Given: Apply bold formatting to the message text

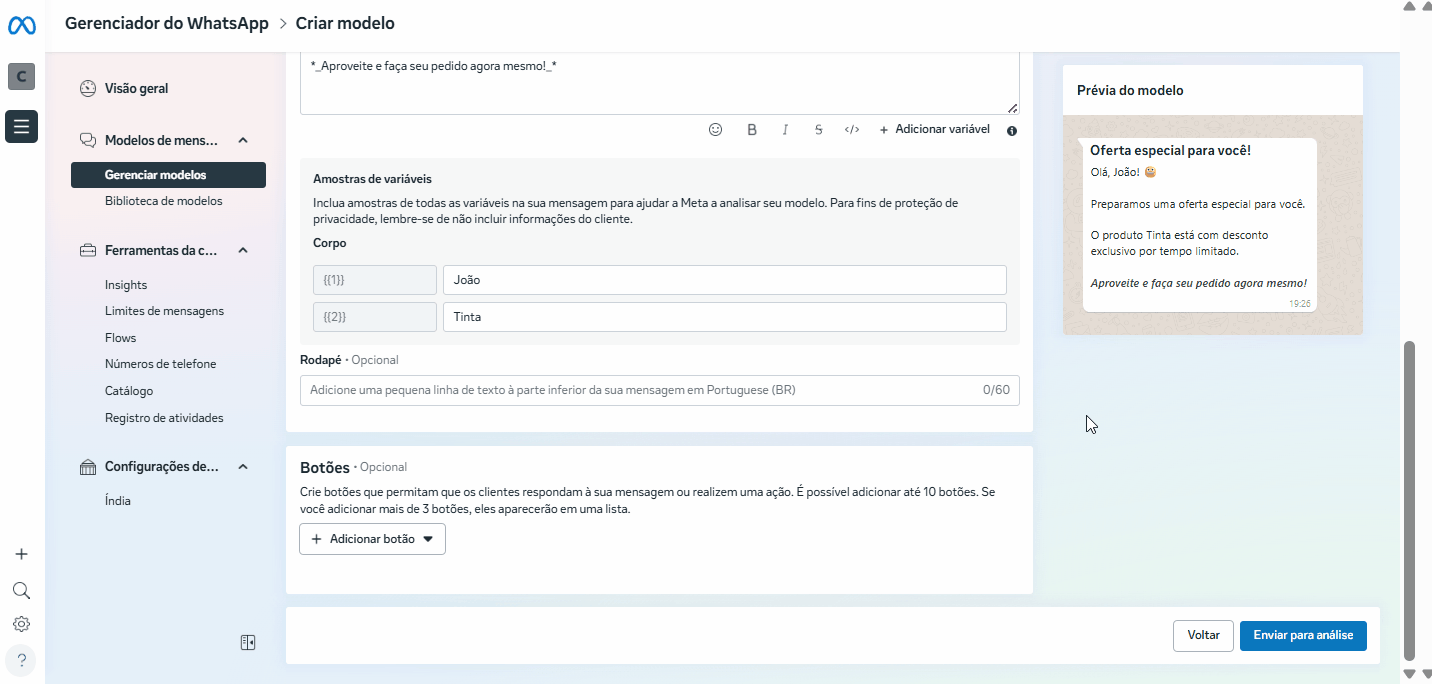Looking at the screenshot, I should click(752, 130).
